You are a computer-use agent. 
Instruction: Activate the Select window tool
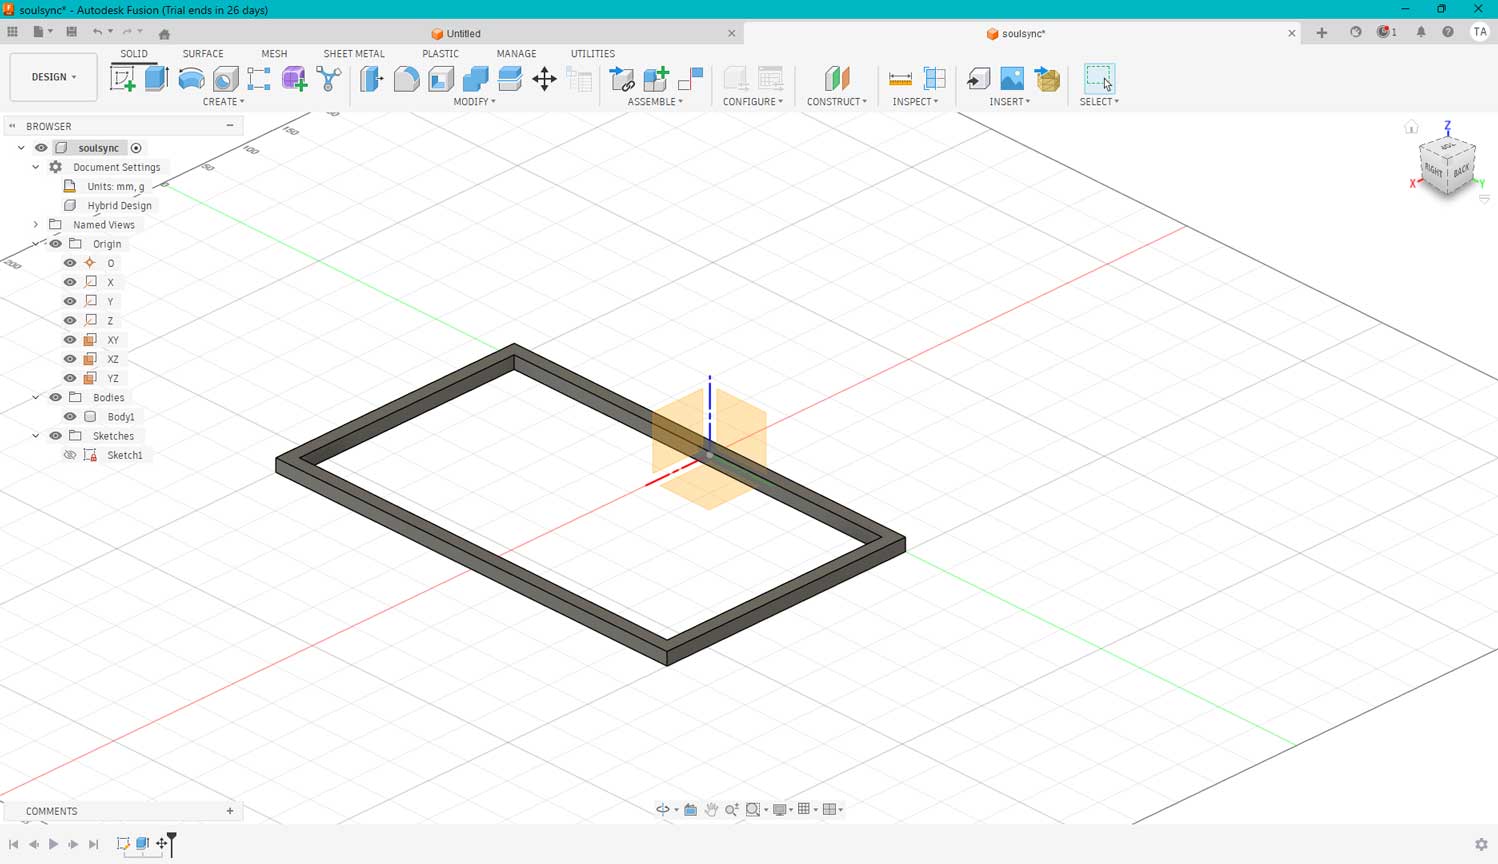1099,79
